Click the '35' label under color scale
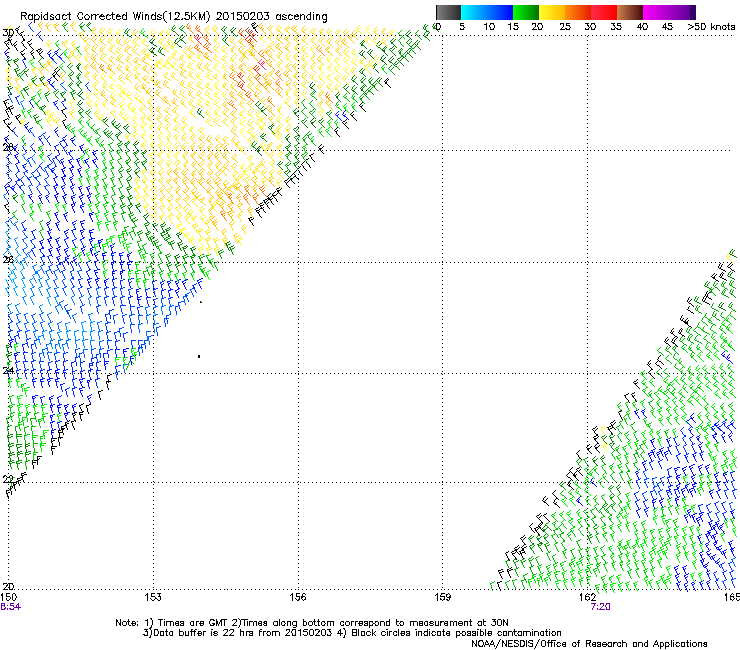Screen dimensions: 740x650 point(616,26)
